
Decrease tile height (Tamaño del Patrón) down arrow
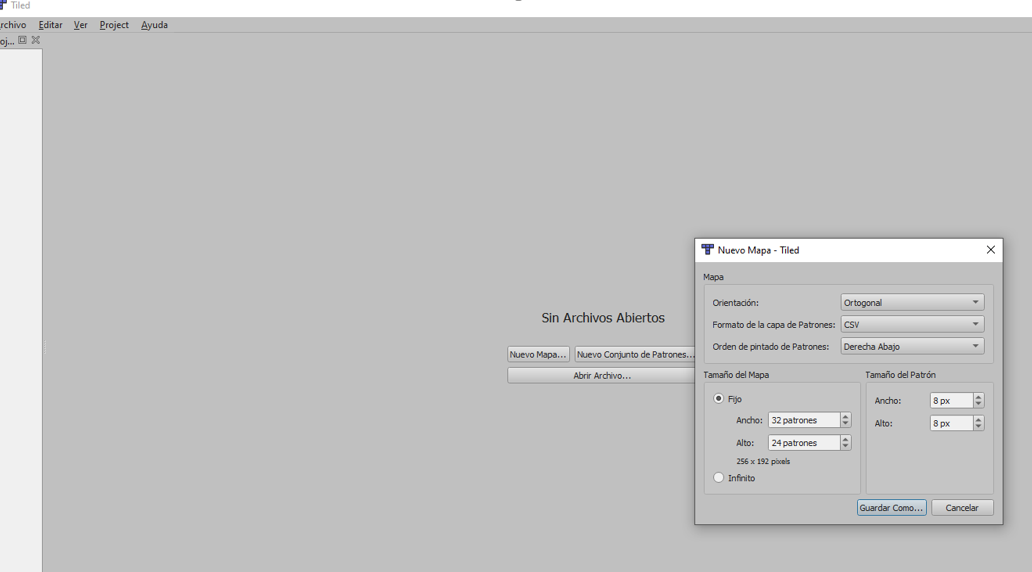[x=978, y=427]
